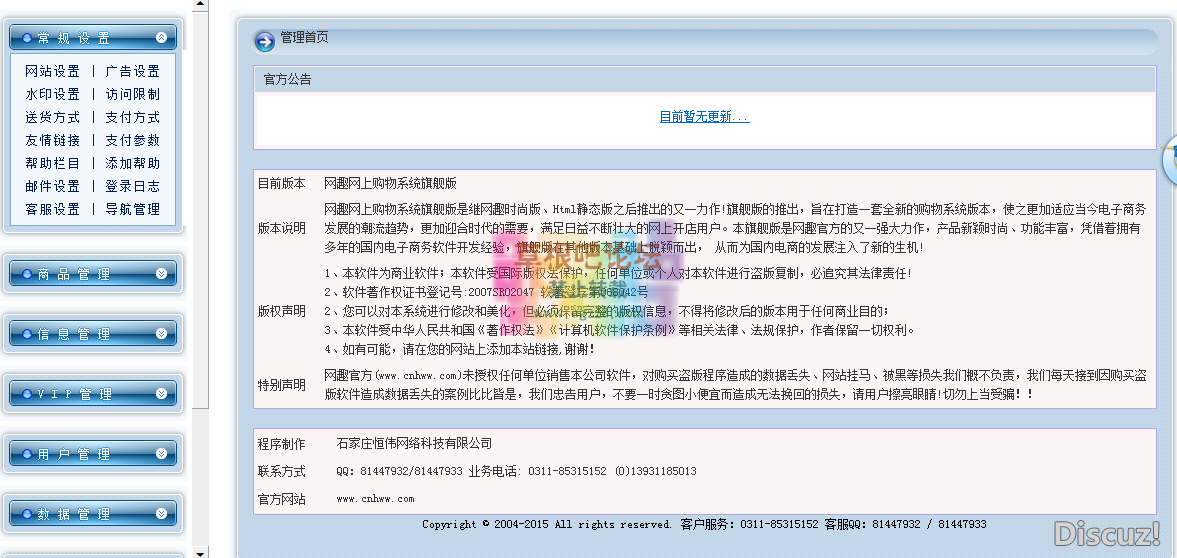The height and width of the screenshot is (558, 1177).
Task: Click the sidebar scrollbar down arrow
Action: click(200, 553)
